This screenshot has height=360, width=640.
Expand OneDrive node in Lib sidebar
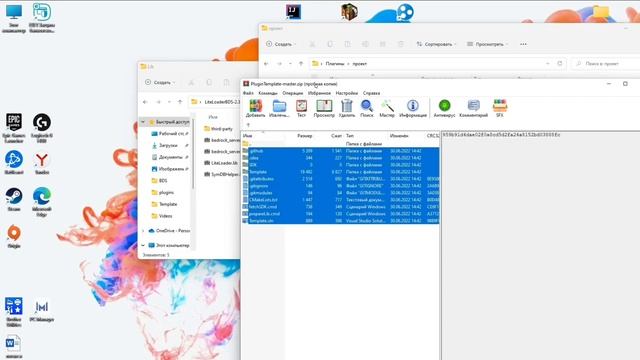143,231
